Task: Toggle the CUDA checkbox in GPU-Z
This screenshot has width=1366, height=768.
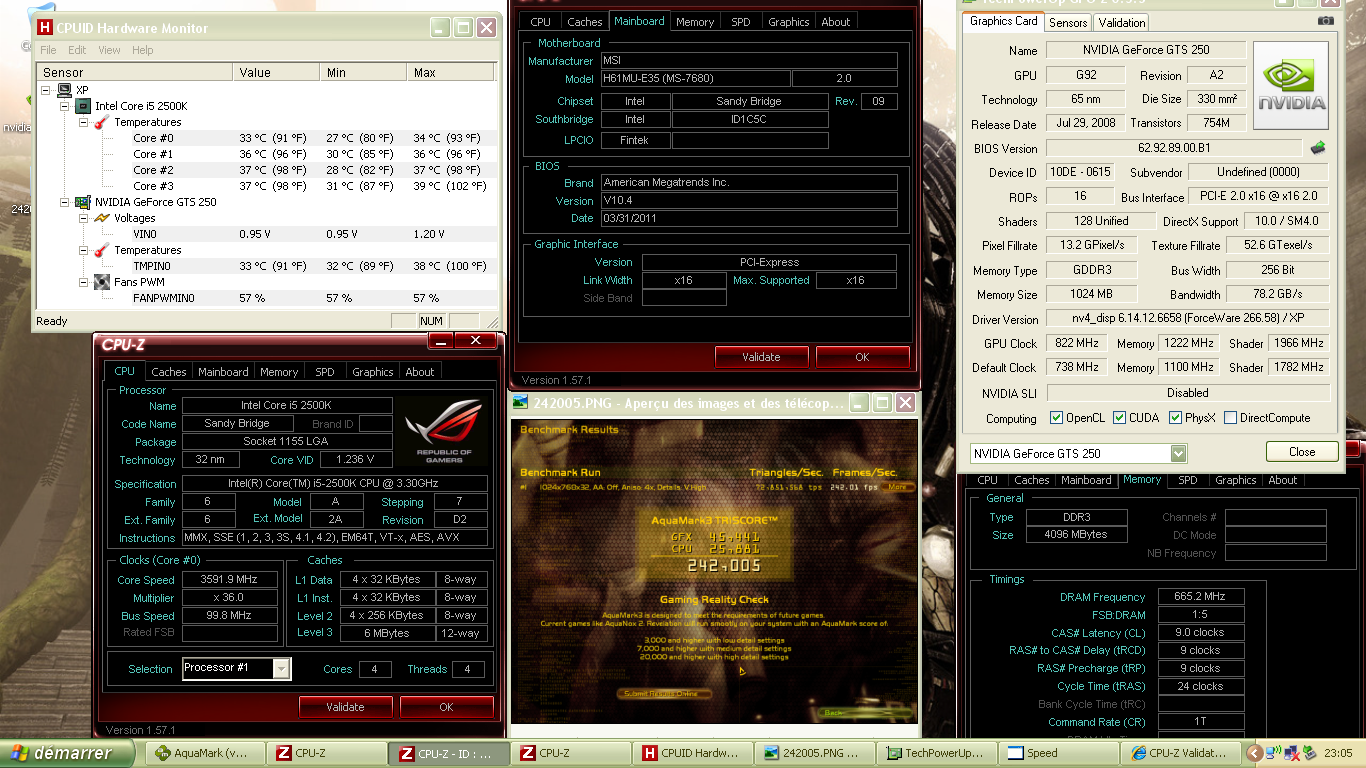Action: [1119, 418]
